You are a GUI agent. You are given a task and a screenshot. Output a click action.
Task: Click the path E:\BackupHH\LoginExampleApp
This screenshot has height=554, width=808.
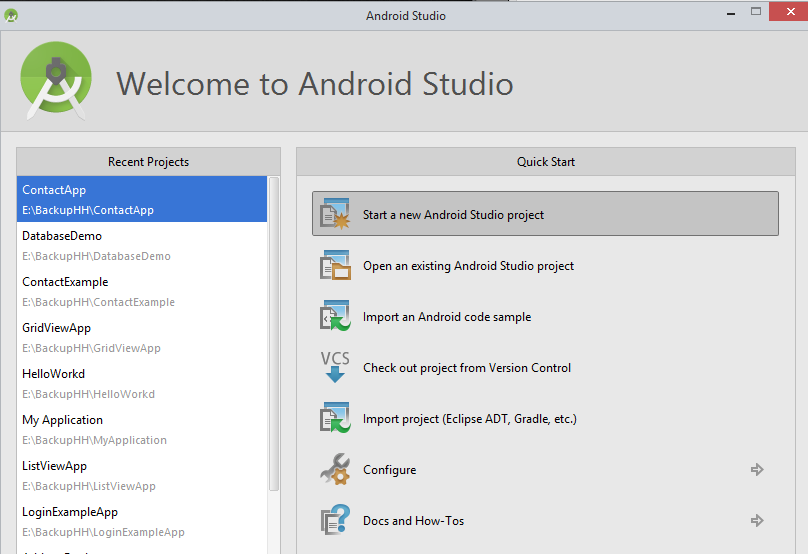pos(103,532)
